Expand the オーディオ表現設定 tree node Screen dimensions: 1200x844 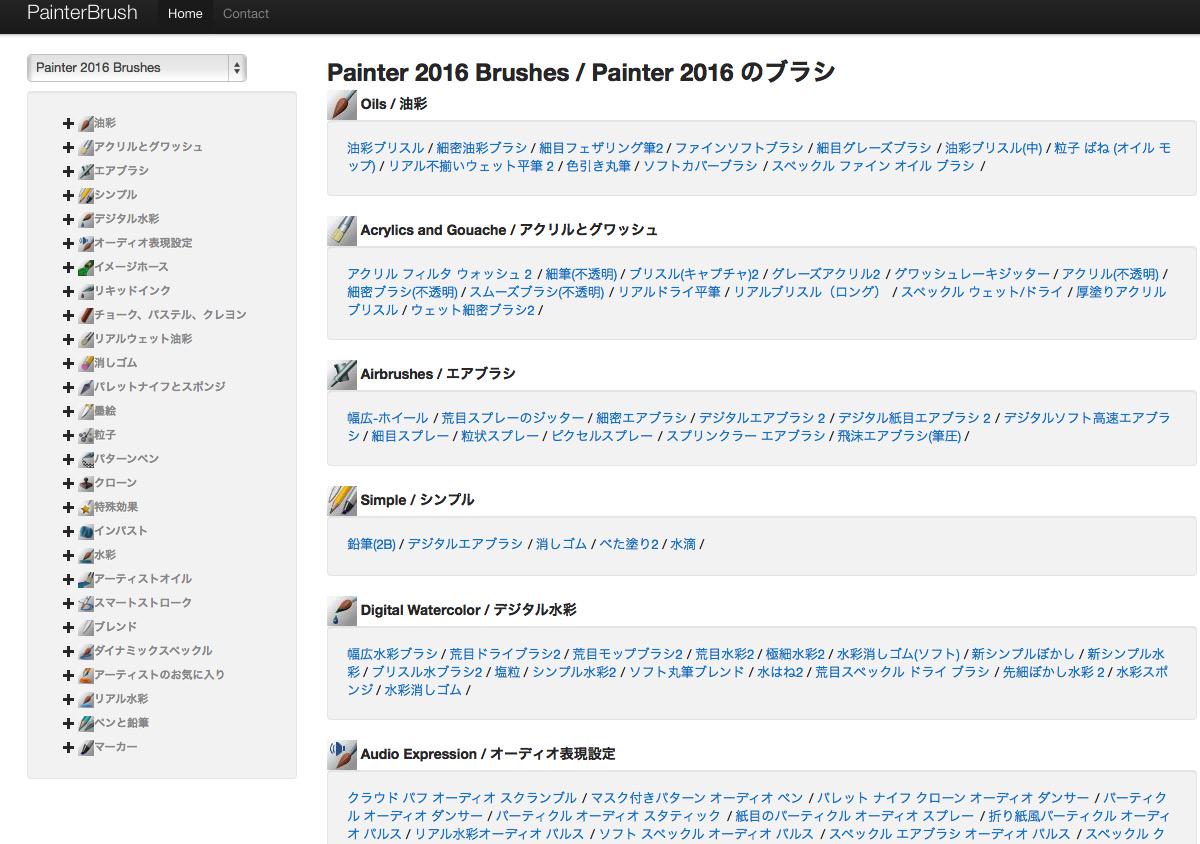(x=68, y=243)
